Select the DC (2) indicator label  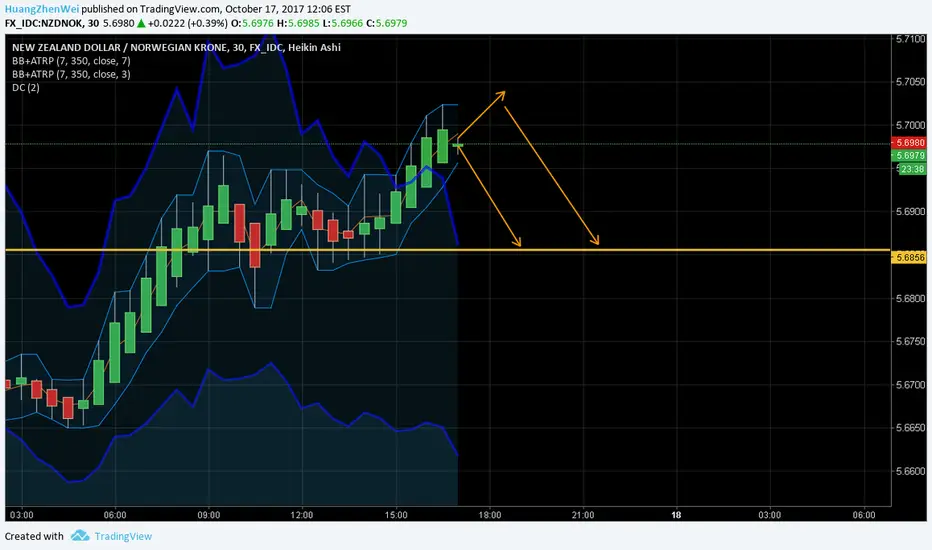point(26,87)
